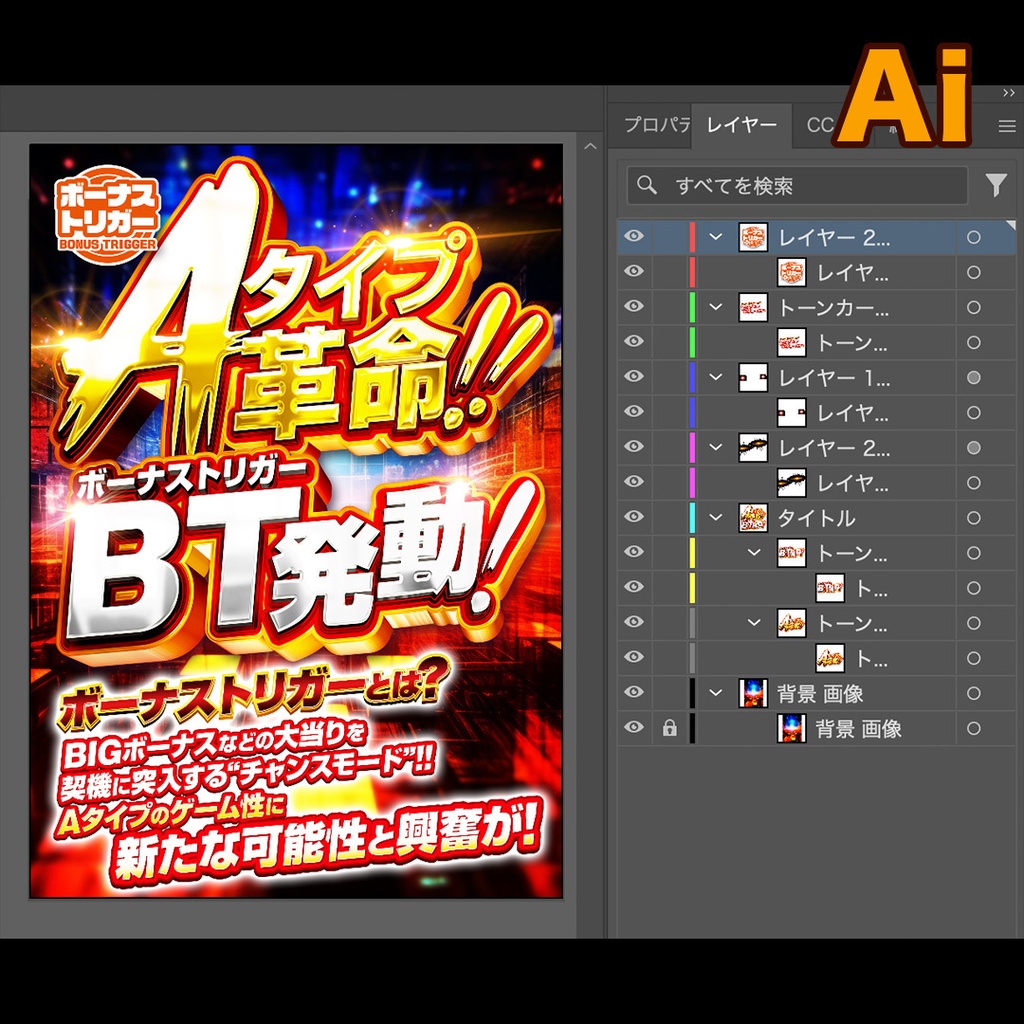The width and height of the screenshot is (1024, 1024).
Task: Collapse the トーンカー layer group
Action: (713, 308)
